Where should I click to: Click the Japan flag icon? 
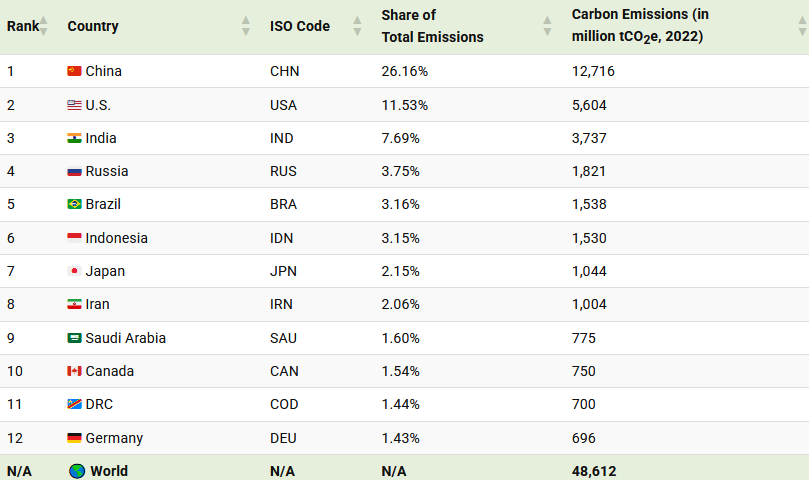[x=74, y=271]
